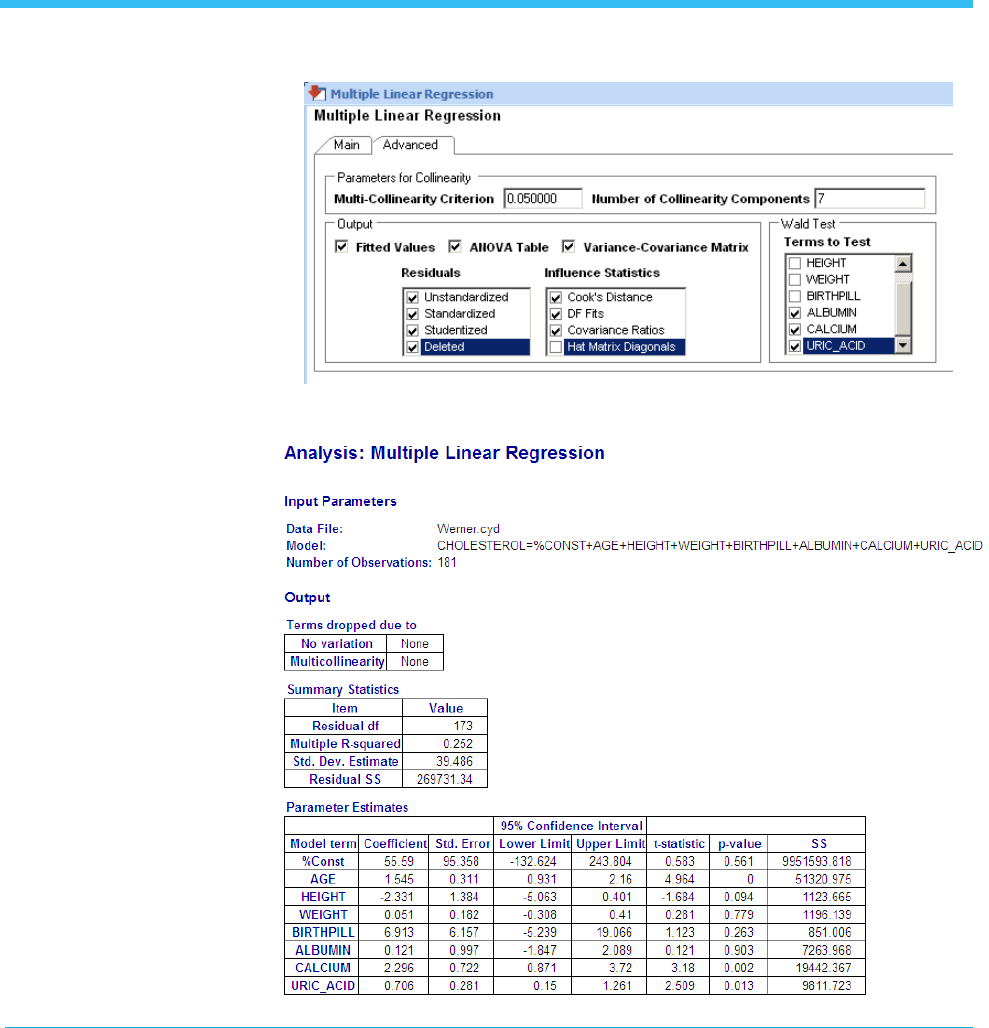The width and height of the screenshot is (989, 1028).
Task: Click the Terms to Test scroll-up arrow
Action: tap(903, 264)
